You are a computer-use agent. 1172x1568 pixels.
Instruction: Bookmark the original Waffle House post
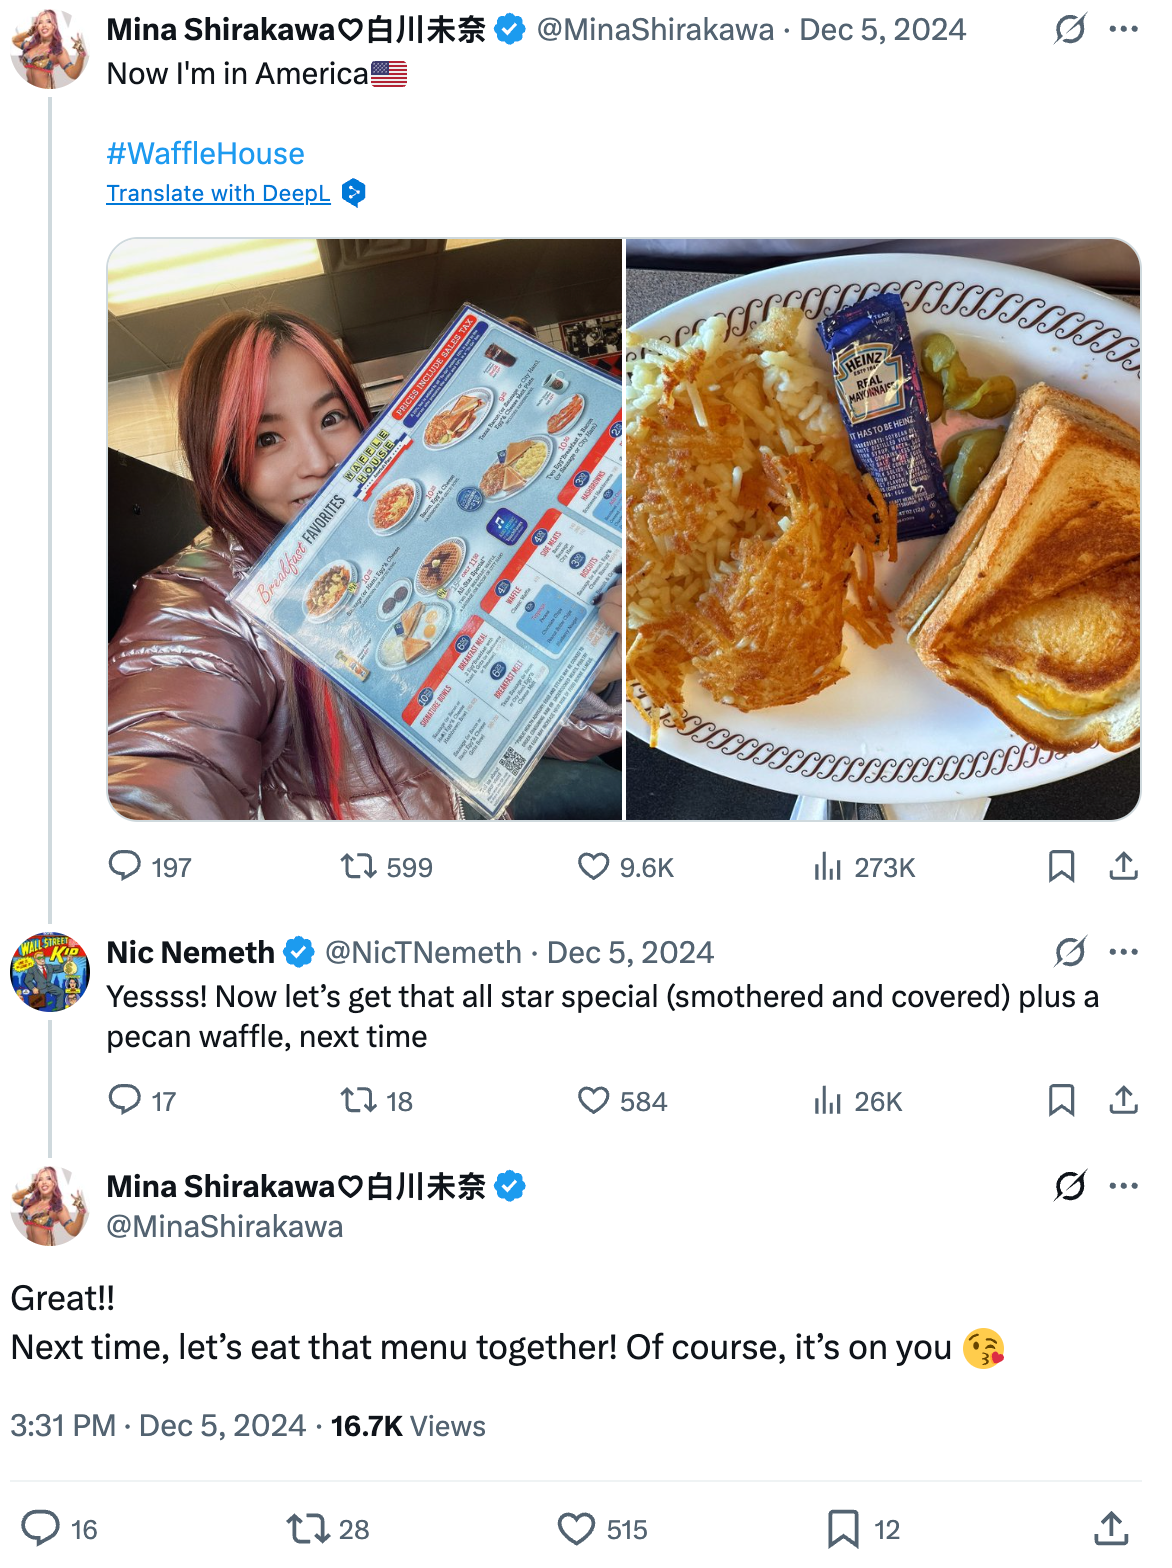[1061, 866]
